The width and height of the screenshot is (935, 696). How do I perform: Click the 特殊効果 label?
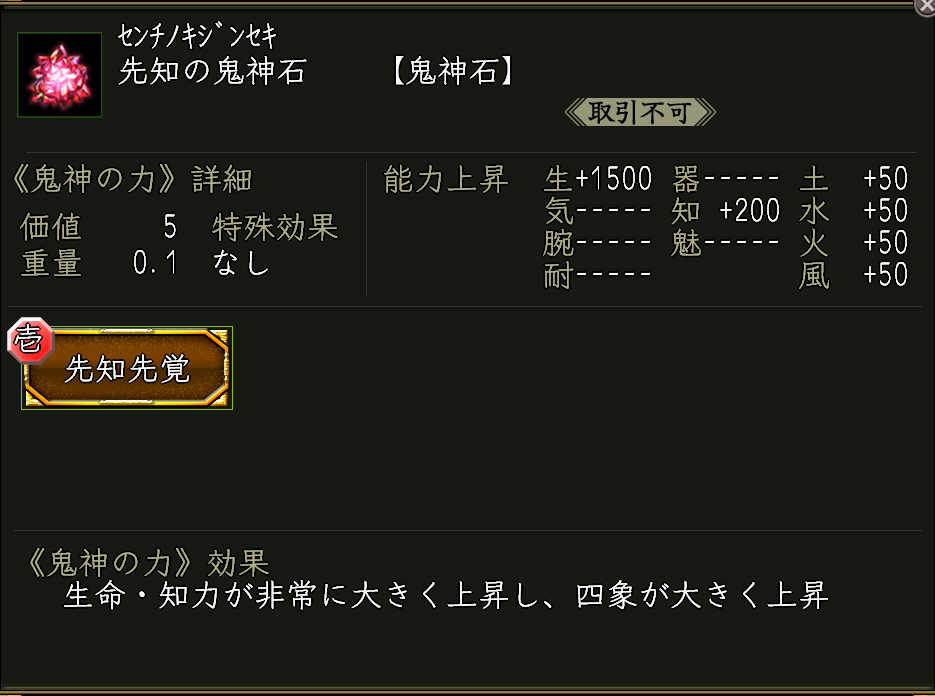click(x=275, y=227)
